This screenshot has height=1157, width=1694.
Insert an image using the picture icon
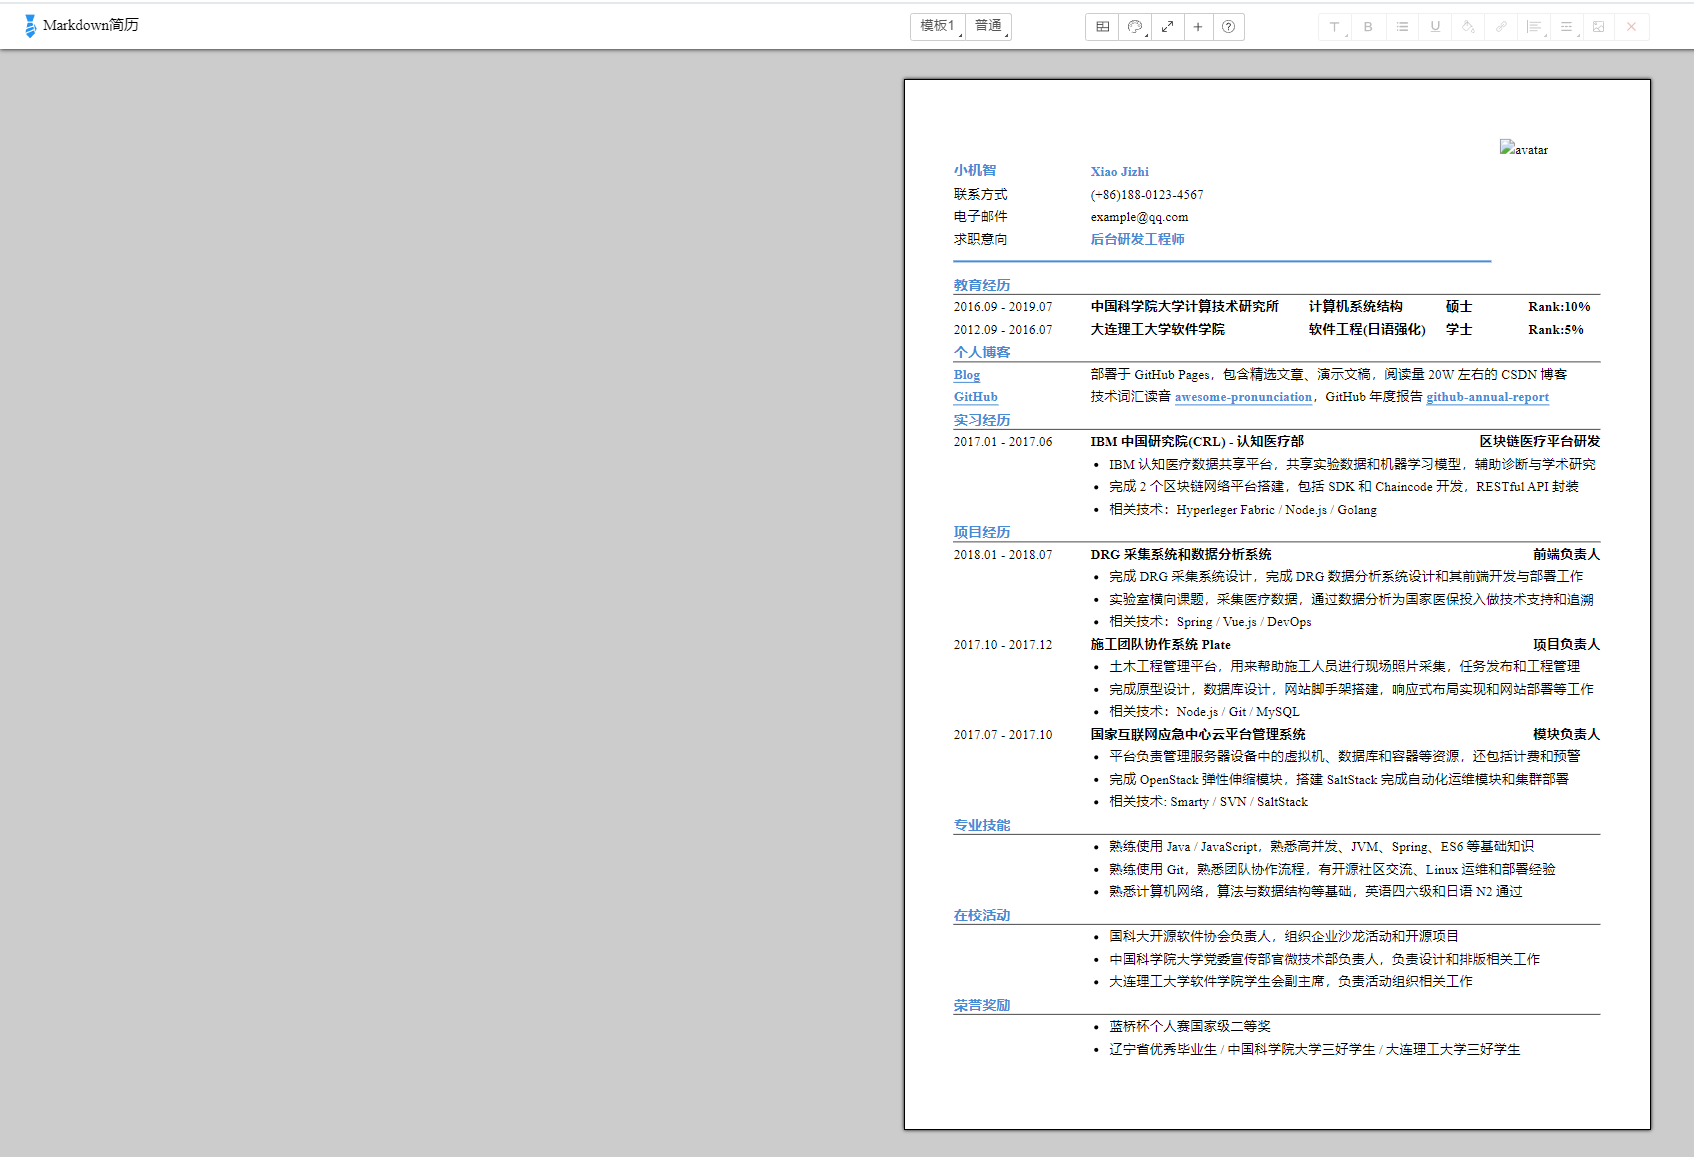[1598, 26]
